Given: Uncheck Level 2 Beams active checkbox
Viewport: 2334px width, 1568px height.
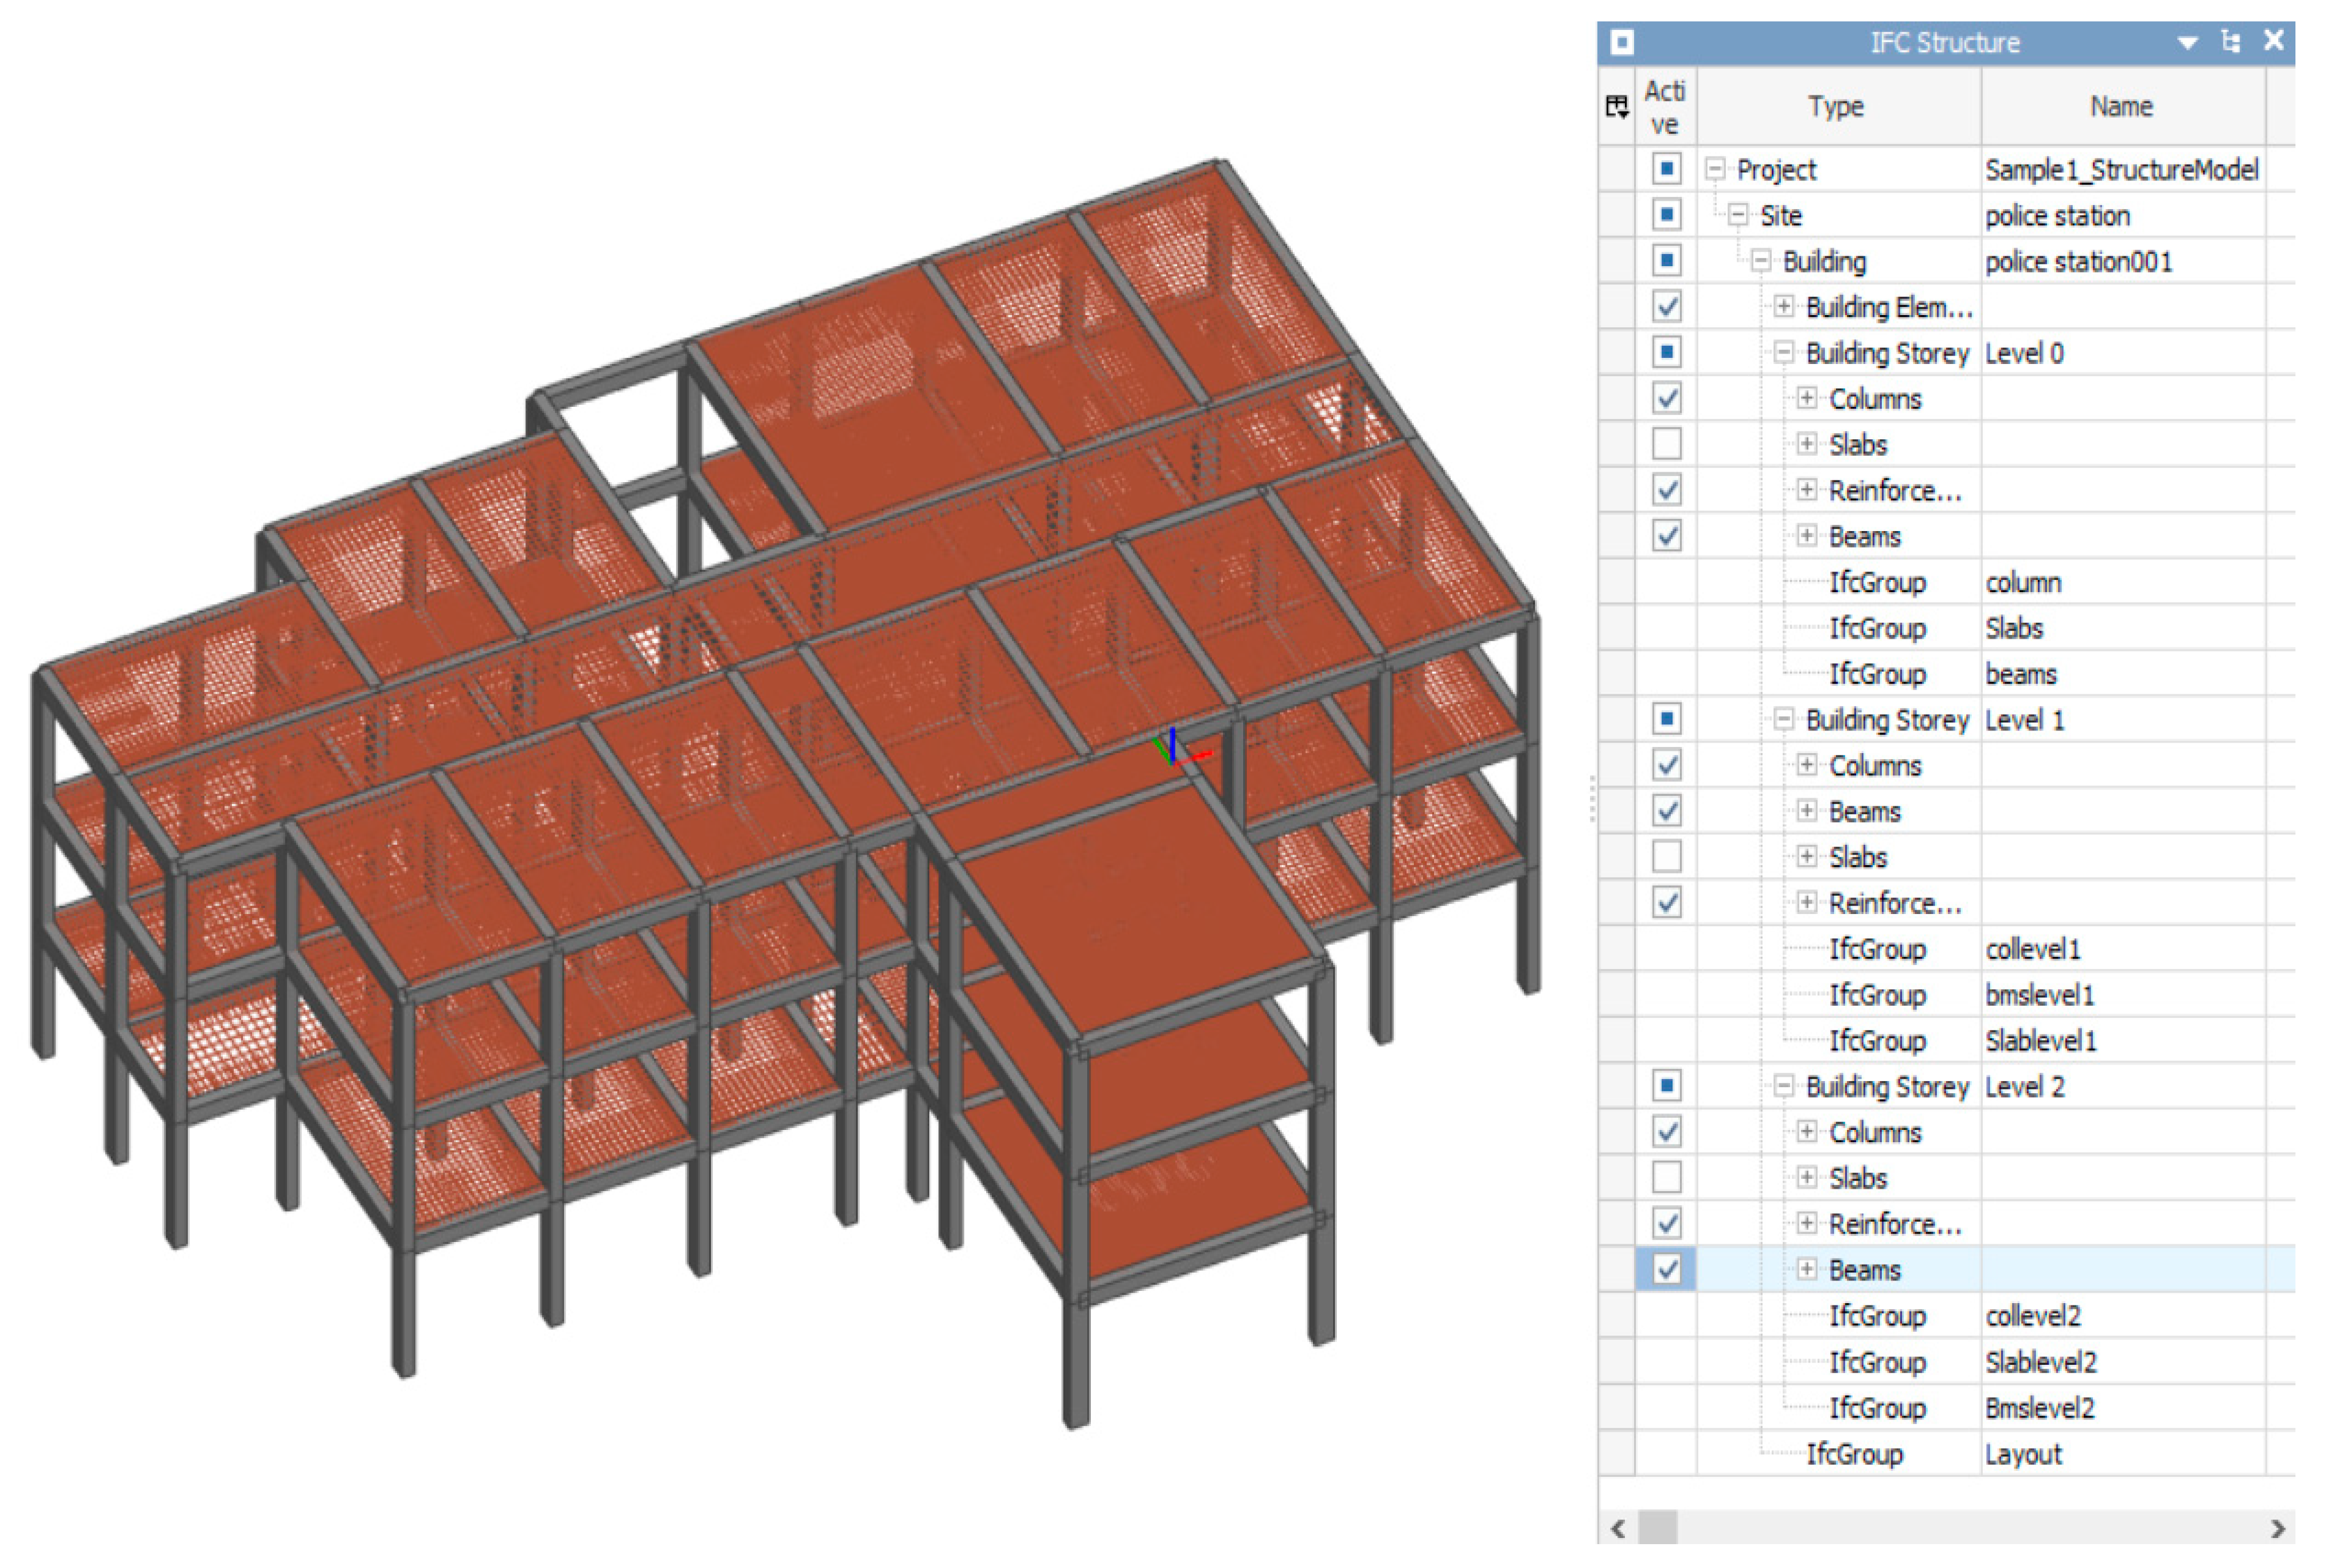Looking at the screenshot, I should (1666, 1269).
